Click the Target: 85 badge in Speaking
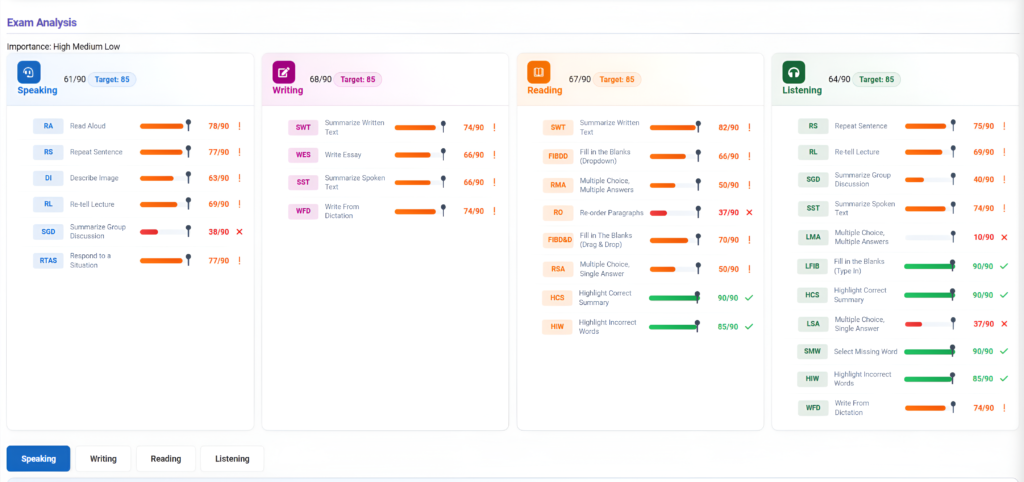 [111, 79]
